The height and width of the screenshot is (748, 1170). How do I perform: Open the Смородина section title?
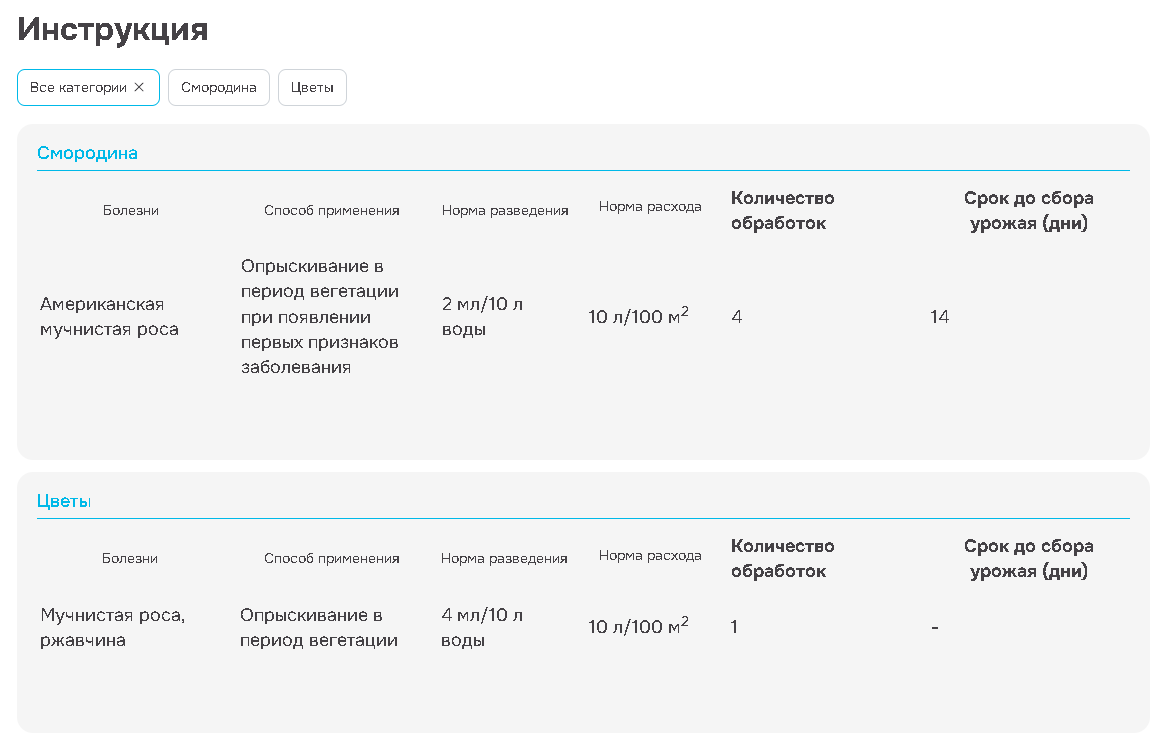[87, 153]
